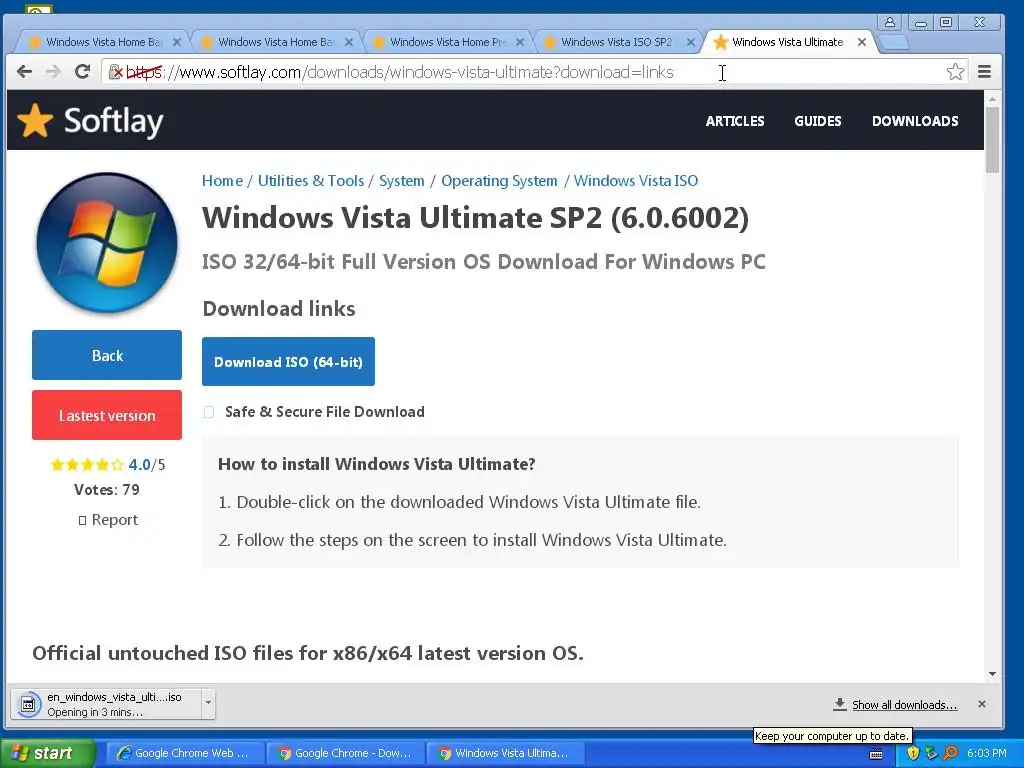
Task: Open the Chrome hamburger menu
Action: (984, 72)
